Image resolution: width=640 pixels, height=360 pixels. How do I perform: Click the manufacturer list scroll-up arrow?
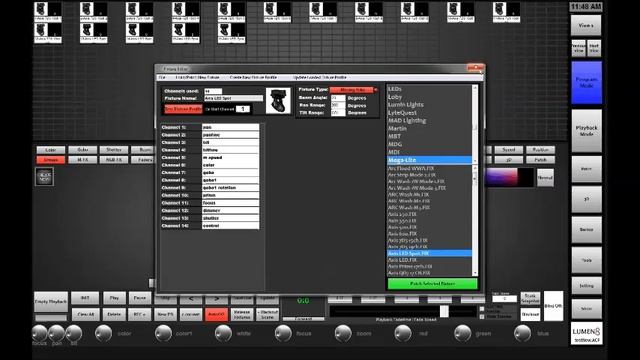475,87
